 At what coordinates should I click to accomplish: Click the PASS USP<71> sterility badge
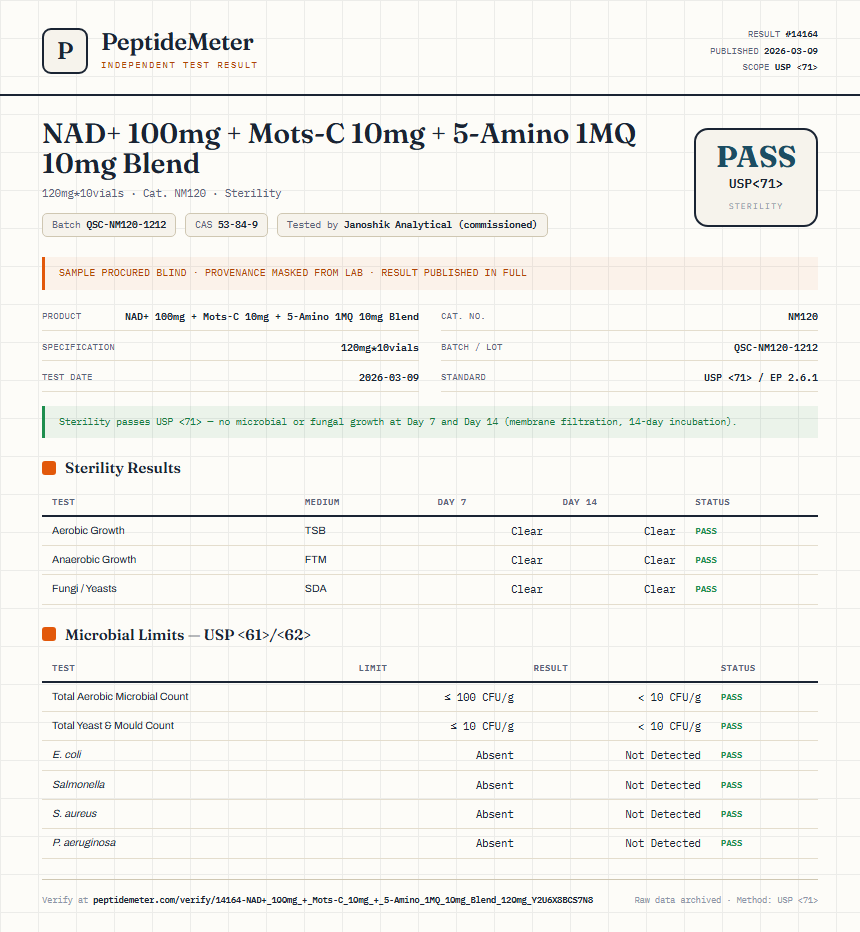(x=755, y=177)
